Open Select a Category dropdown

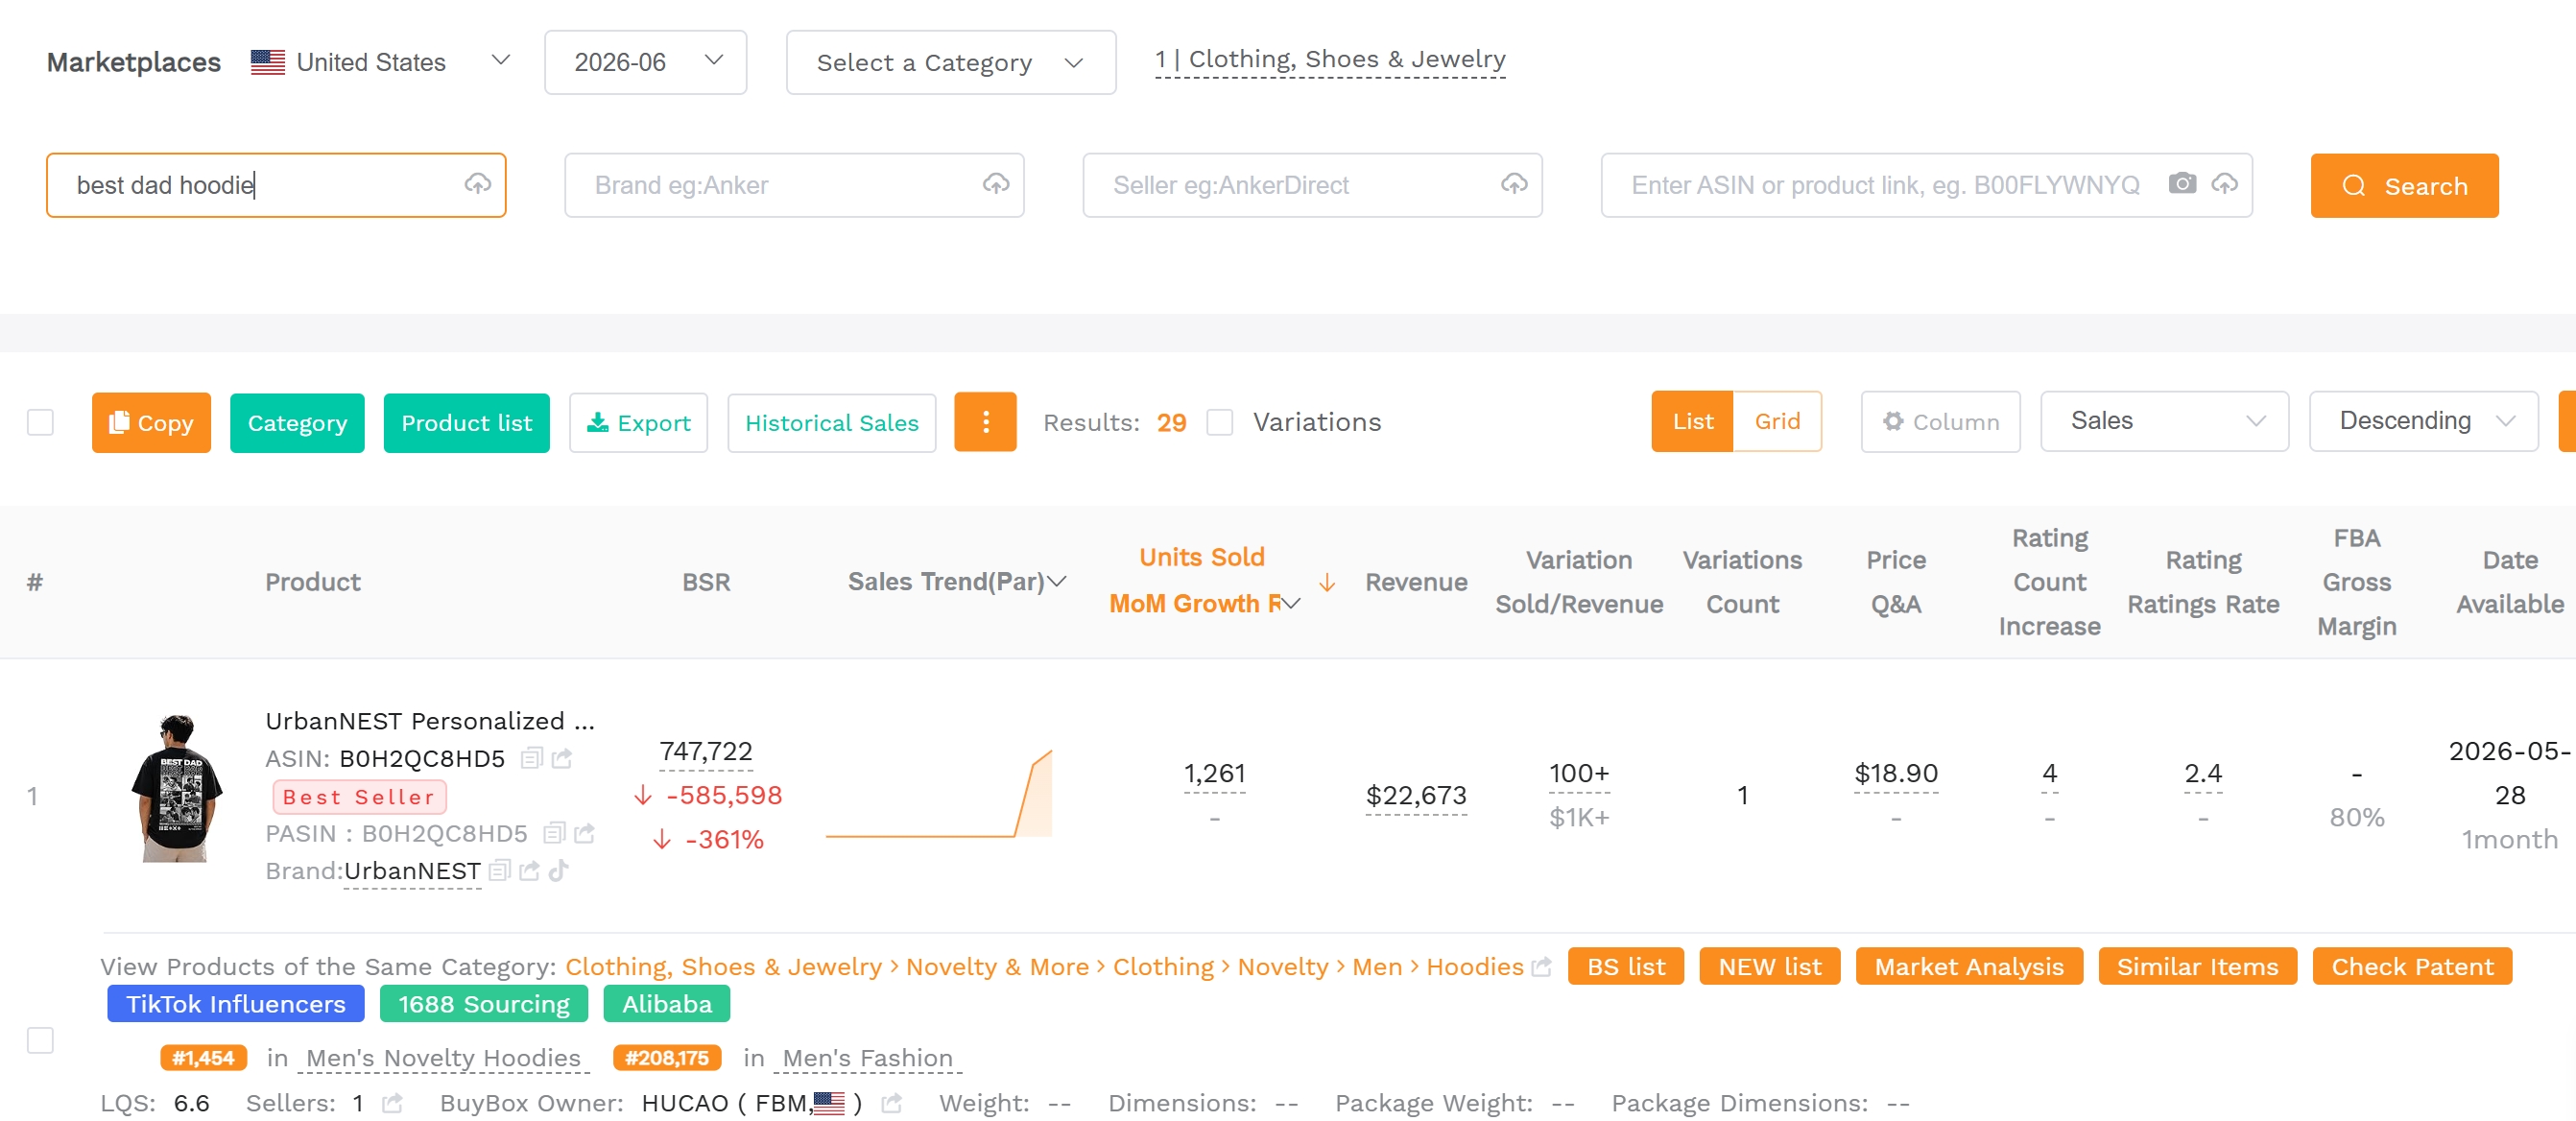(x=951, y=62)
